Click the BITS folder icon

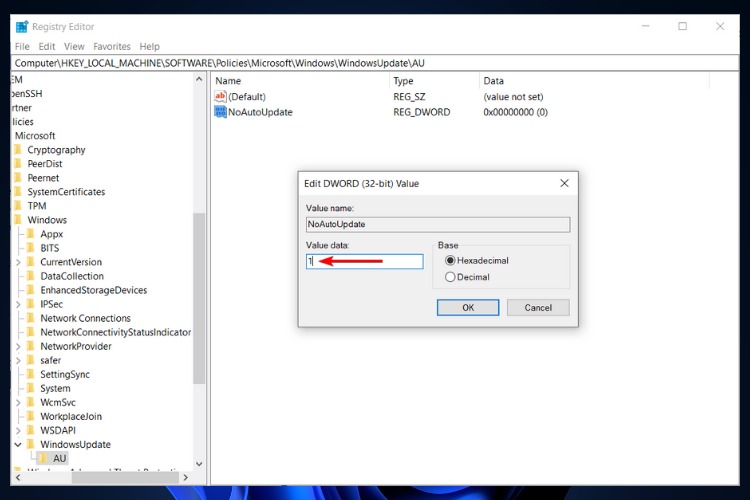tap(31, 248)
